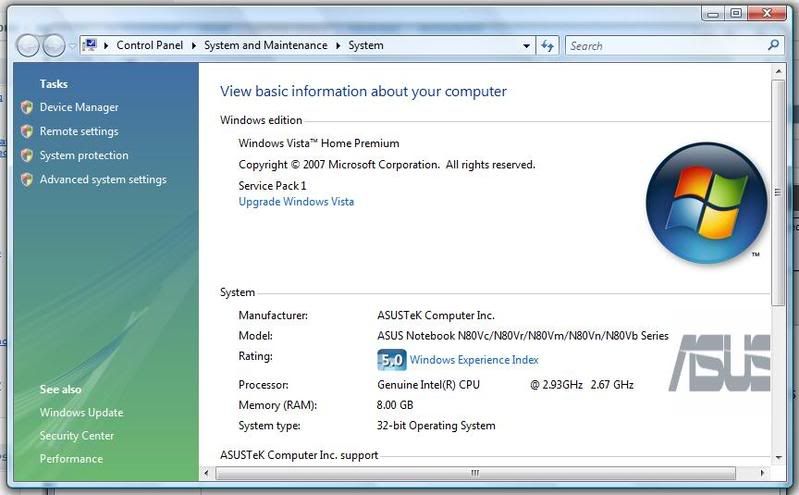Select System and Maintenance breadcrumb

[265, 45]
